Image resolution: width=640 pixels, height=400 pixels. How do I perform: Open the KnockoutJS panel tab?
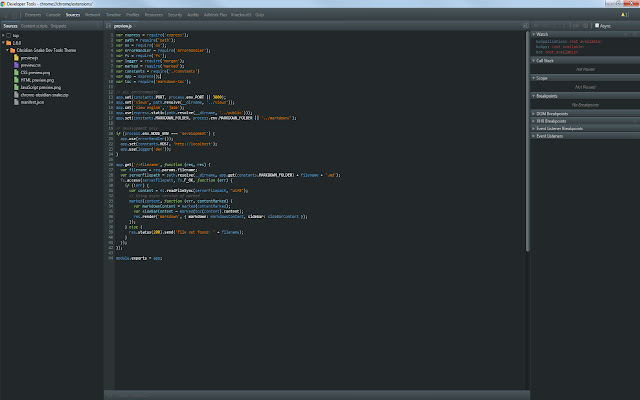241,15
